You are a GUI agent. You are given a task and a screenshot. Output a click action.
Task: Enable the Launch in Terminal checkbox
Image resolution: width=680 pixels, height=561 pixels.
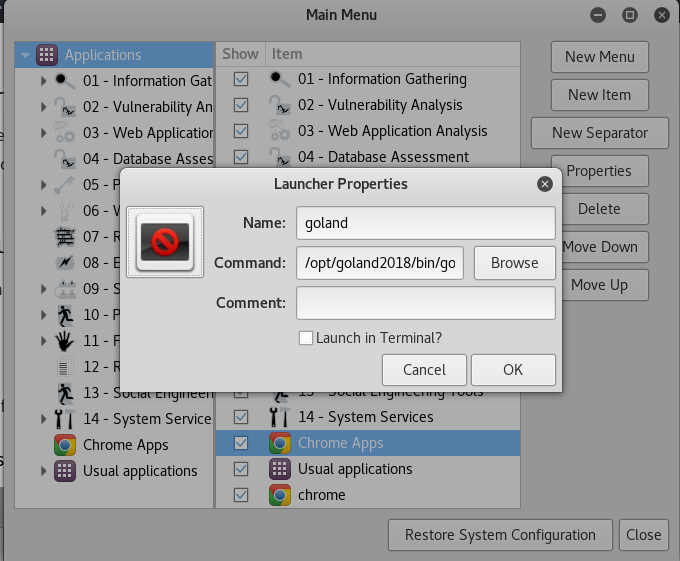click(x=306, y=338)
